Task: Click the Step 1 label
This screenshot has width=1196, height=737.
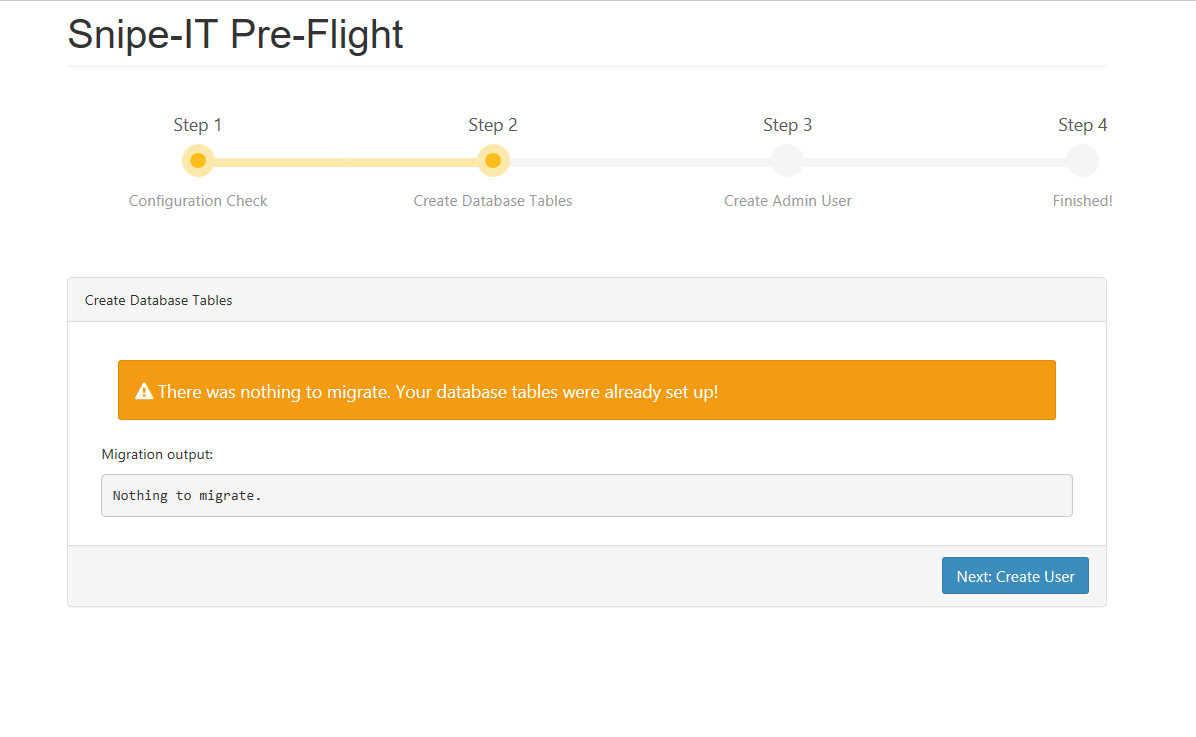Action: [x=198, y=125]
